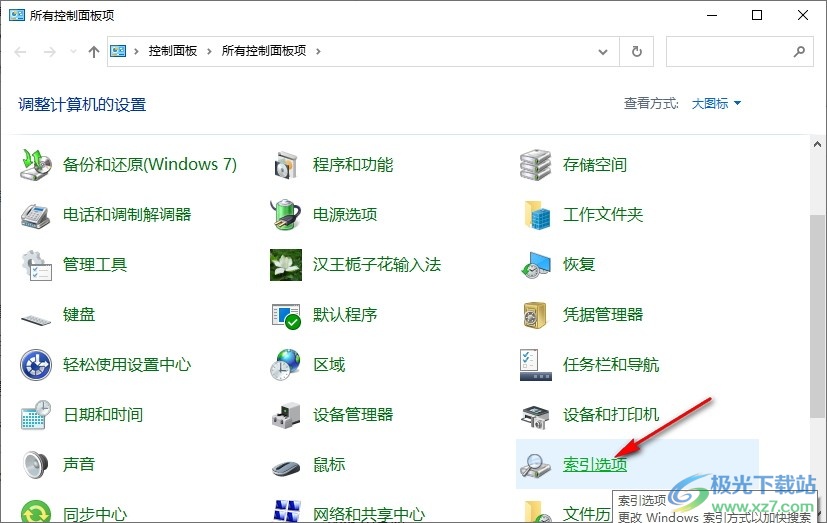827x523 pixels.
Task: Open 网络和共享中心 link
Action: click(369, 514)
